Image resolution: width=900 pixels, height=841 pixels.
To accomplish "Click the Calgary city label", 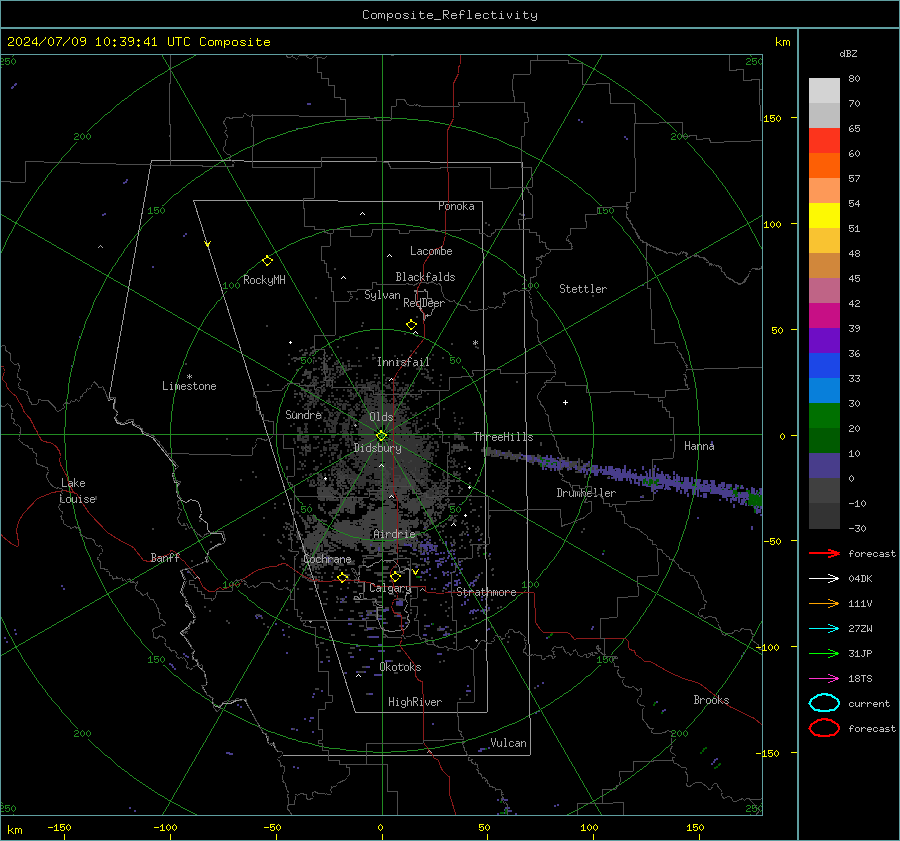I will pyautogui.click(x=390, y=588).
